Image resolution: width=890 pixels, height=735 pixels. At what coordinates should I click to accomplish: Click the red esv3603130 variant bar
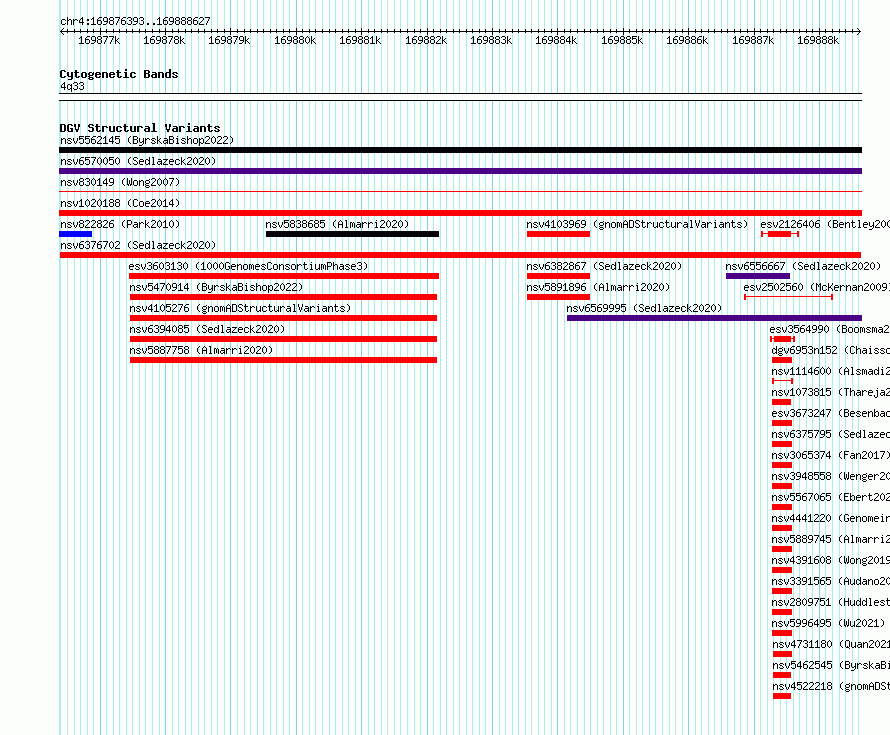coord(284,276)
